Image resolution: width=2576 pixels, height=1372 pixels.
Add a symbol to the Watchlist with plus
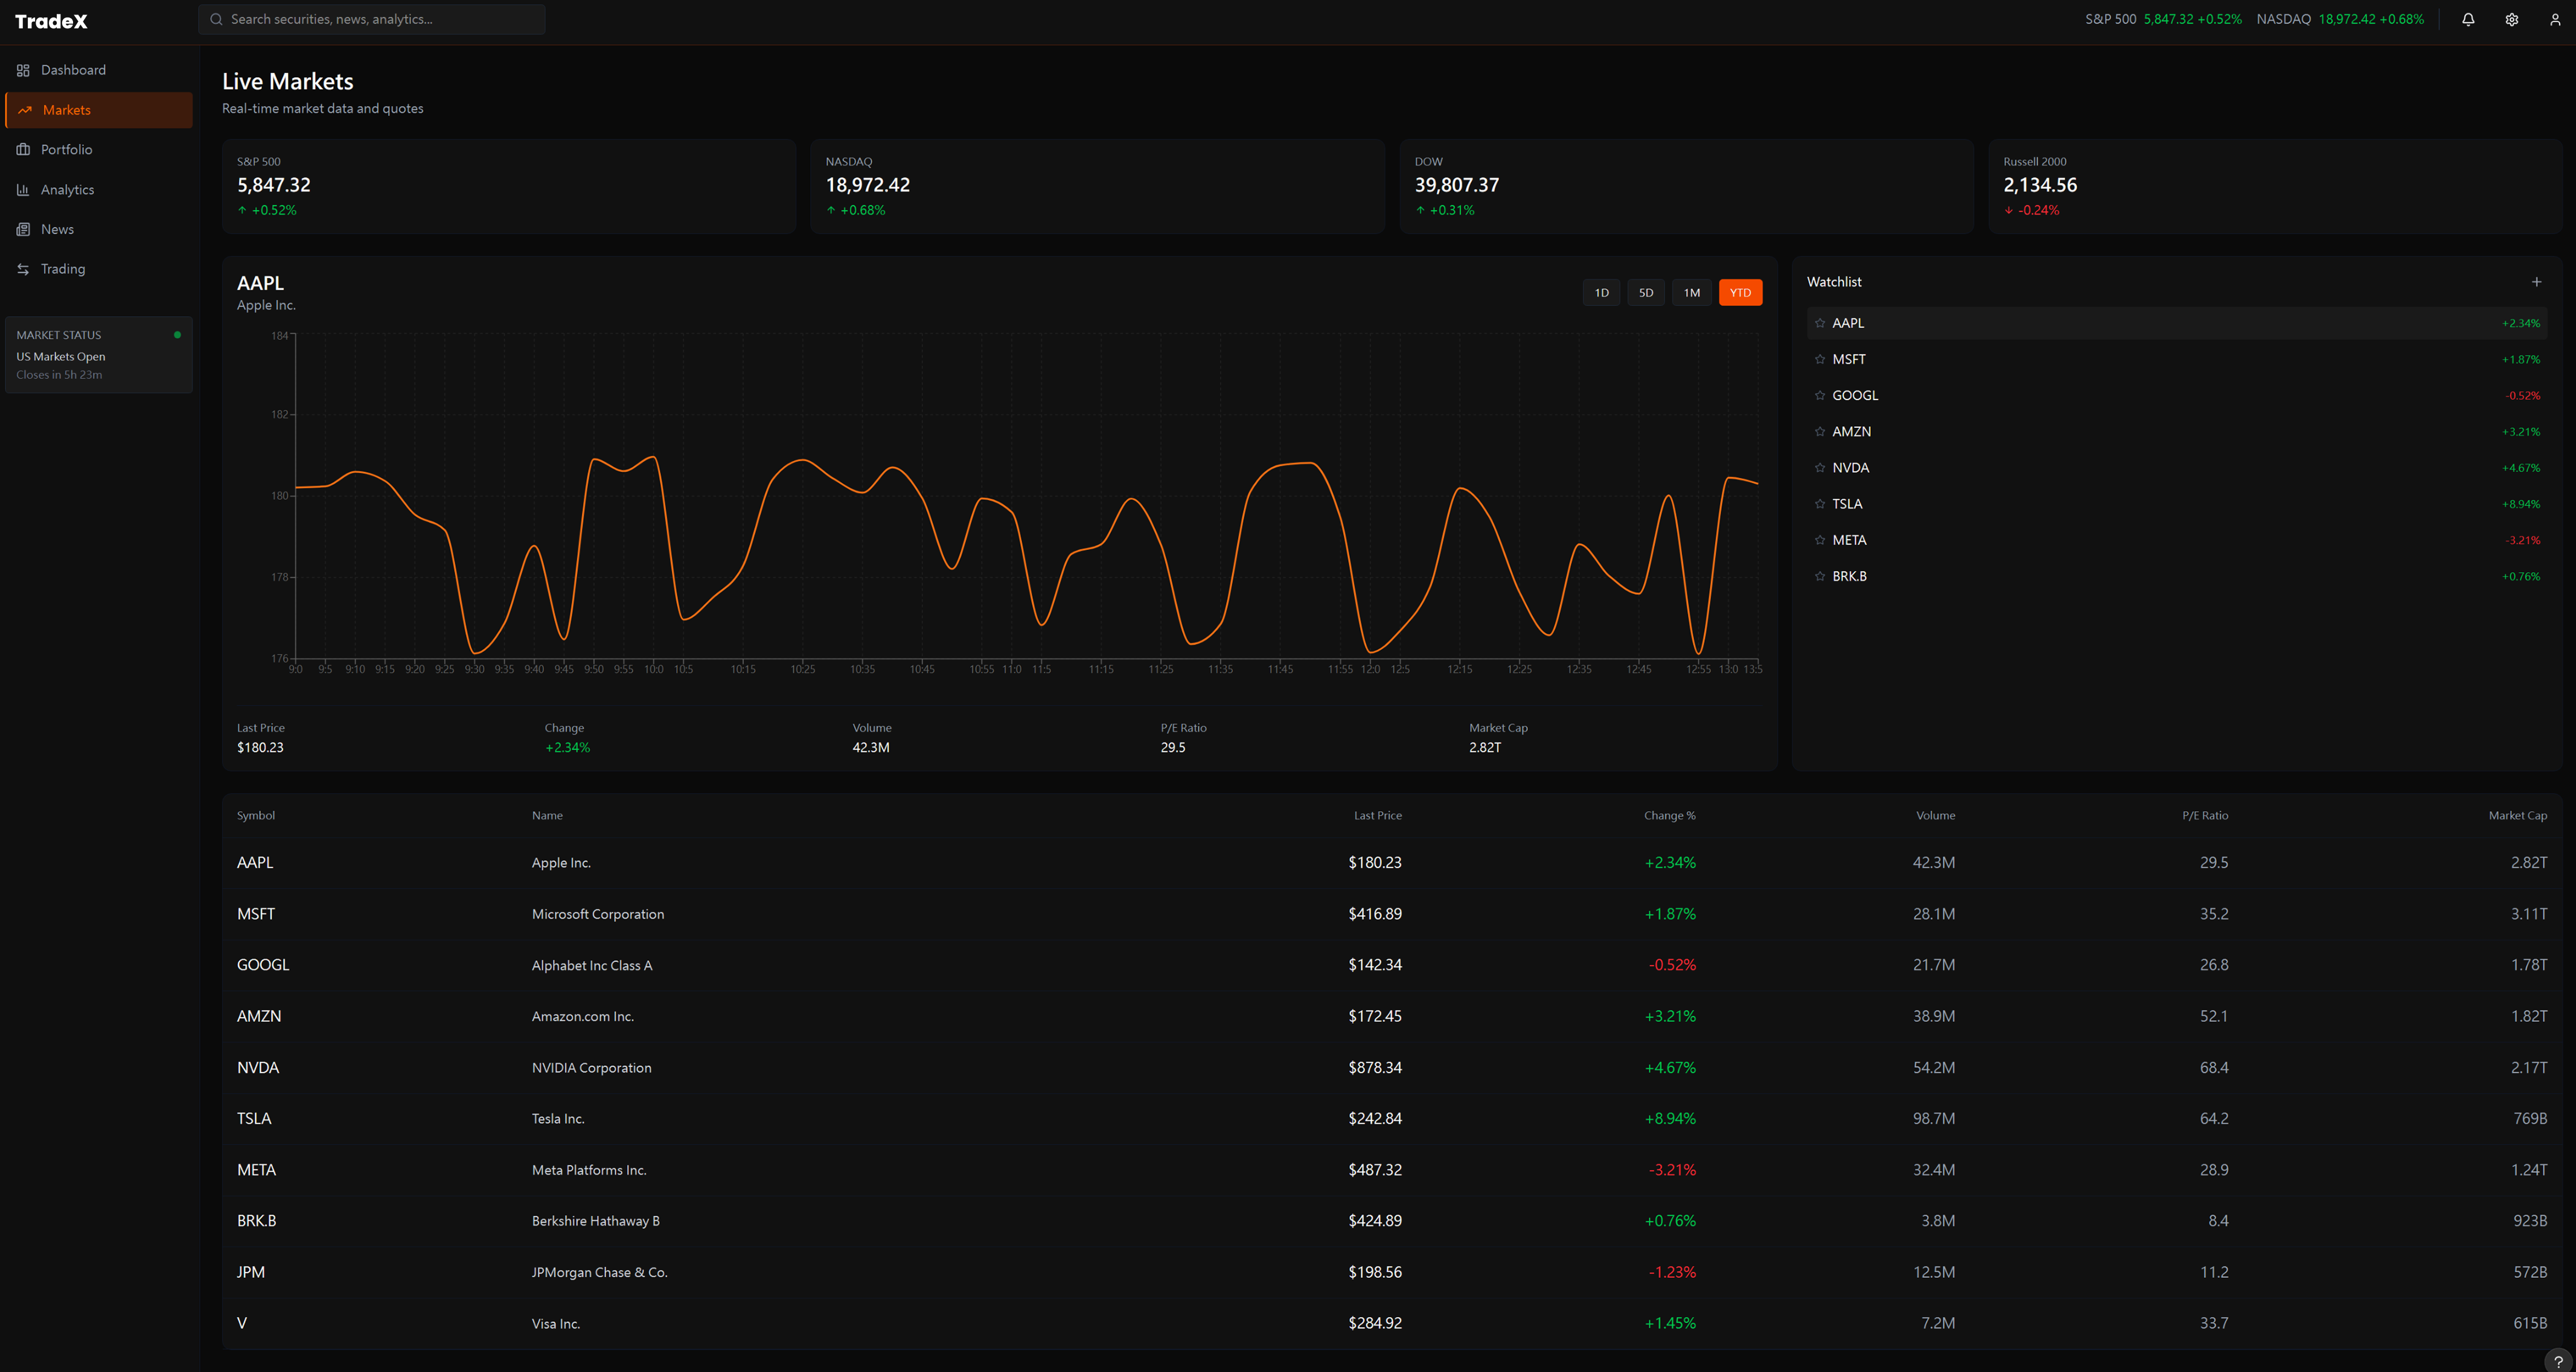point(2536,282)
